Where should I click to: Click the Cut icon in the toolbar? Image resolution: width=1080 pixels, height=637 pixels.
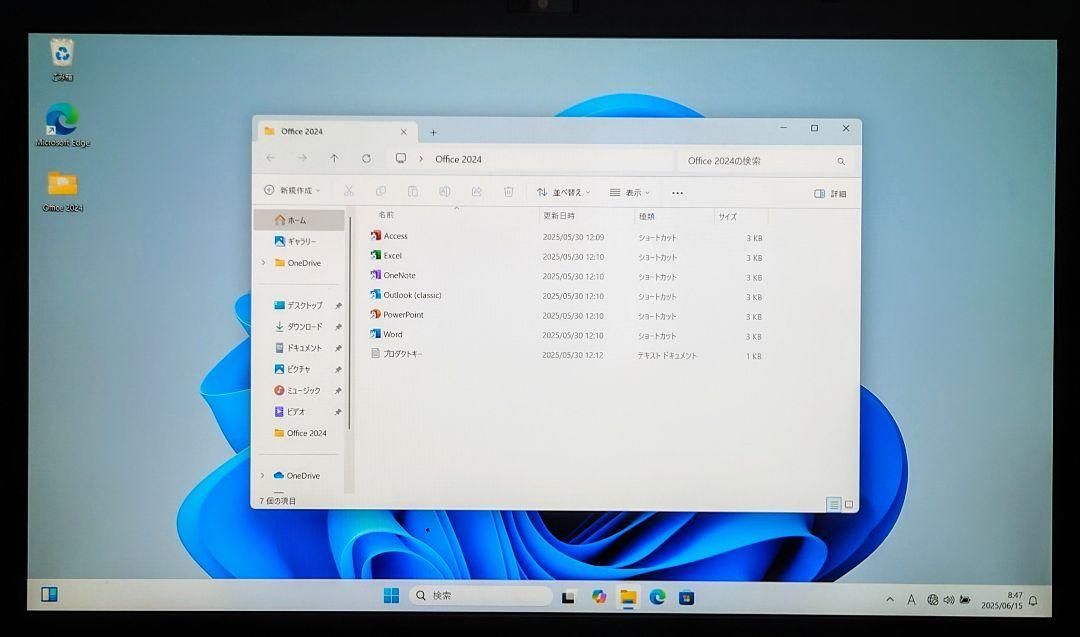pyautogui.click(x=347, y=190)
